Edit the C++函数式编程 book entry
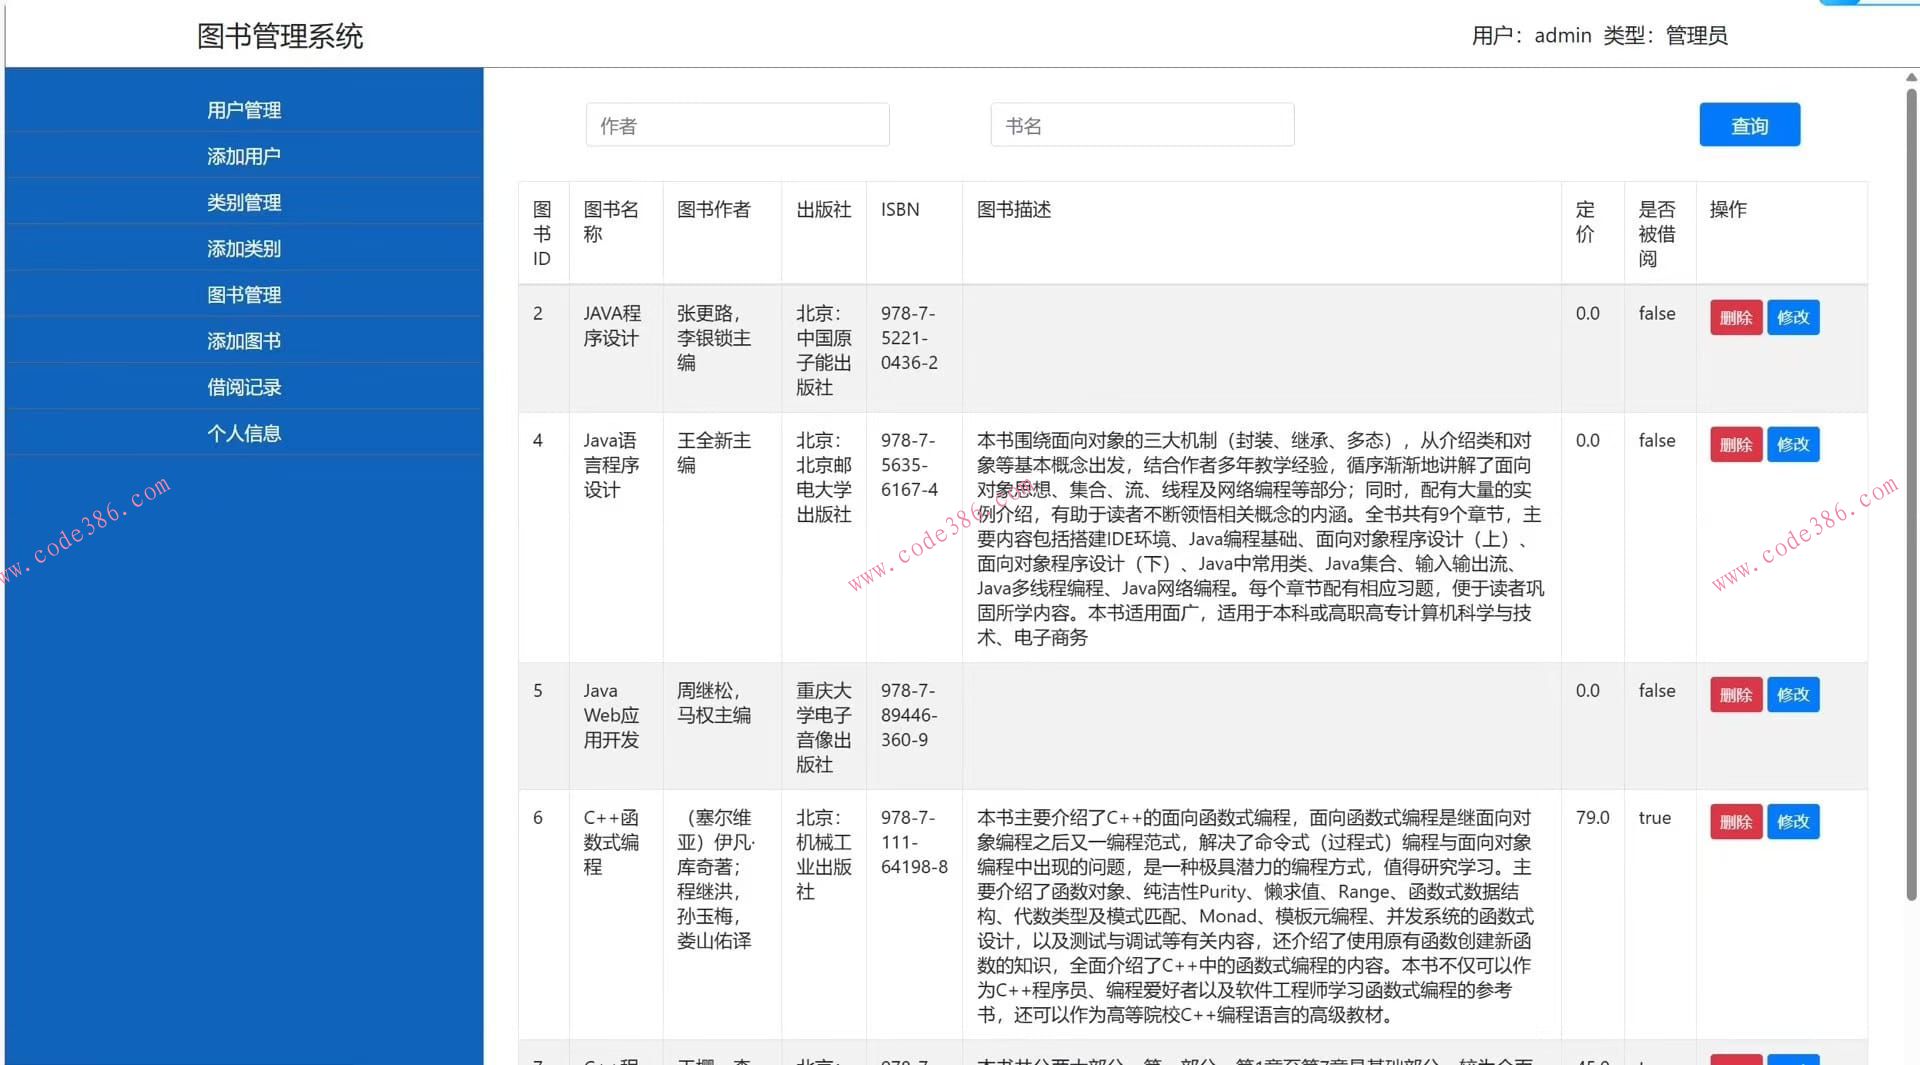Image resolution: width=1920 pixels, height=1065 pixels. tap(1793, 821)
